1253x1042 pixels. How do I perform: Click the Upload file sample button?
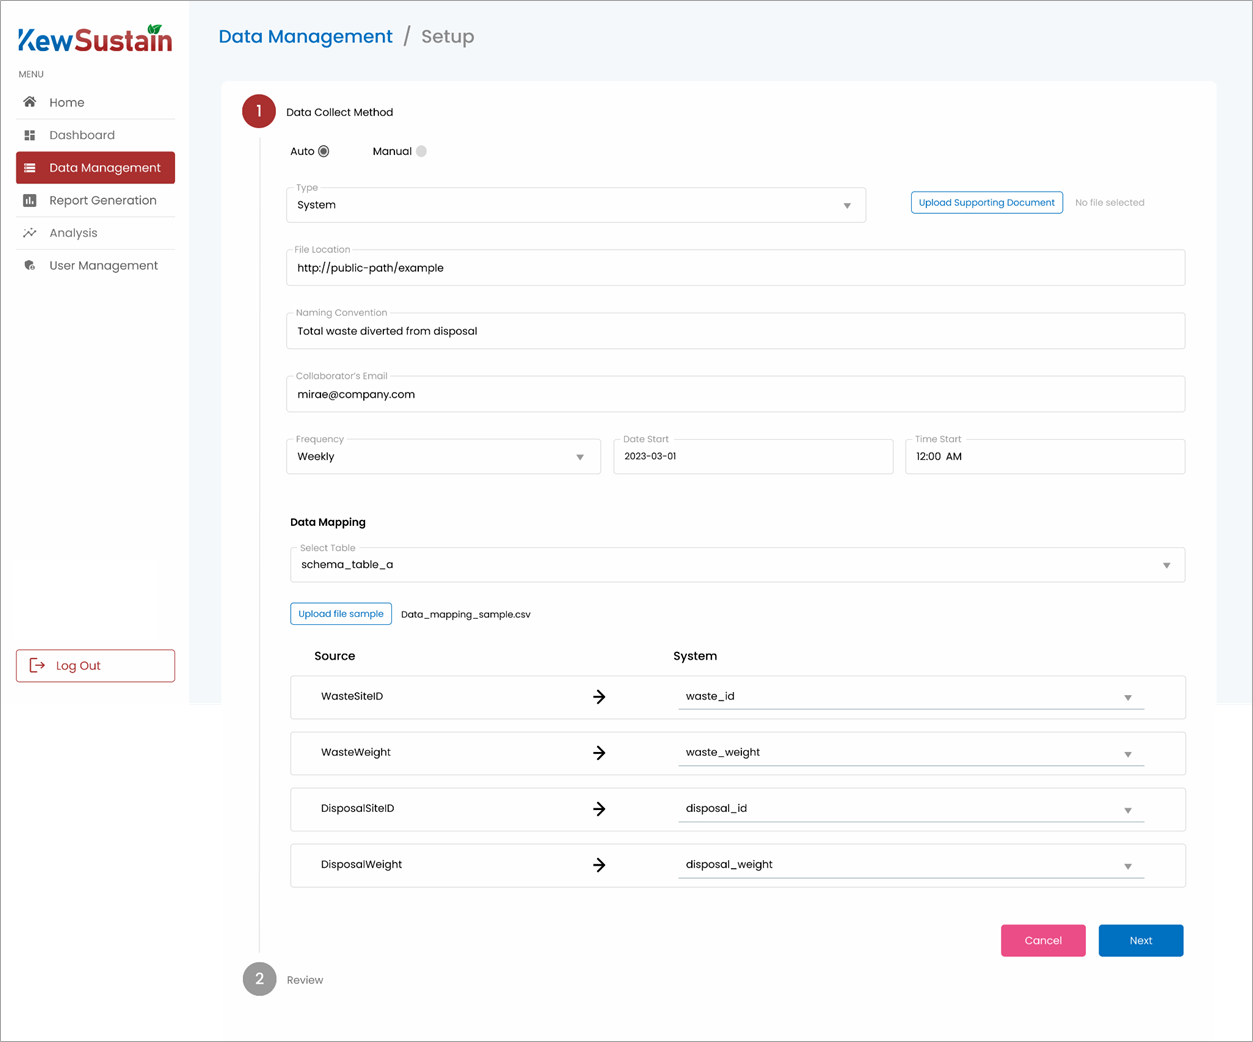(x=340, y=614)
